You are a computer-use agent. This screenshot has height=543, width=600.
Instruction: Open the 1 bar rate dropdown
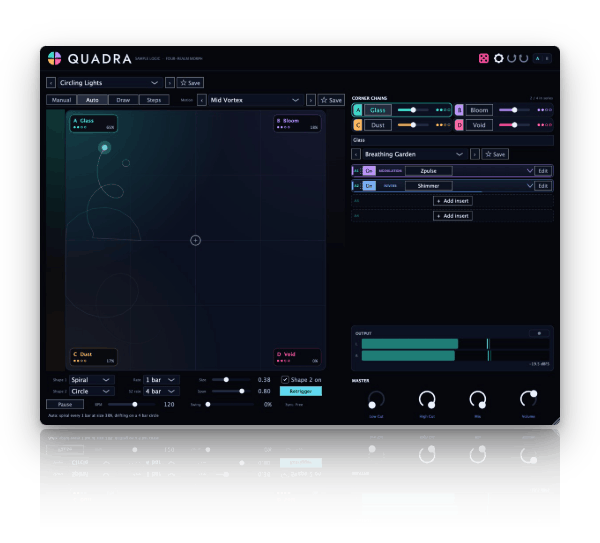point(161,380)
